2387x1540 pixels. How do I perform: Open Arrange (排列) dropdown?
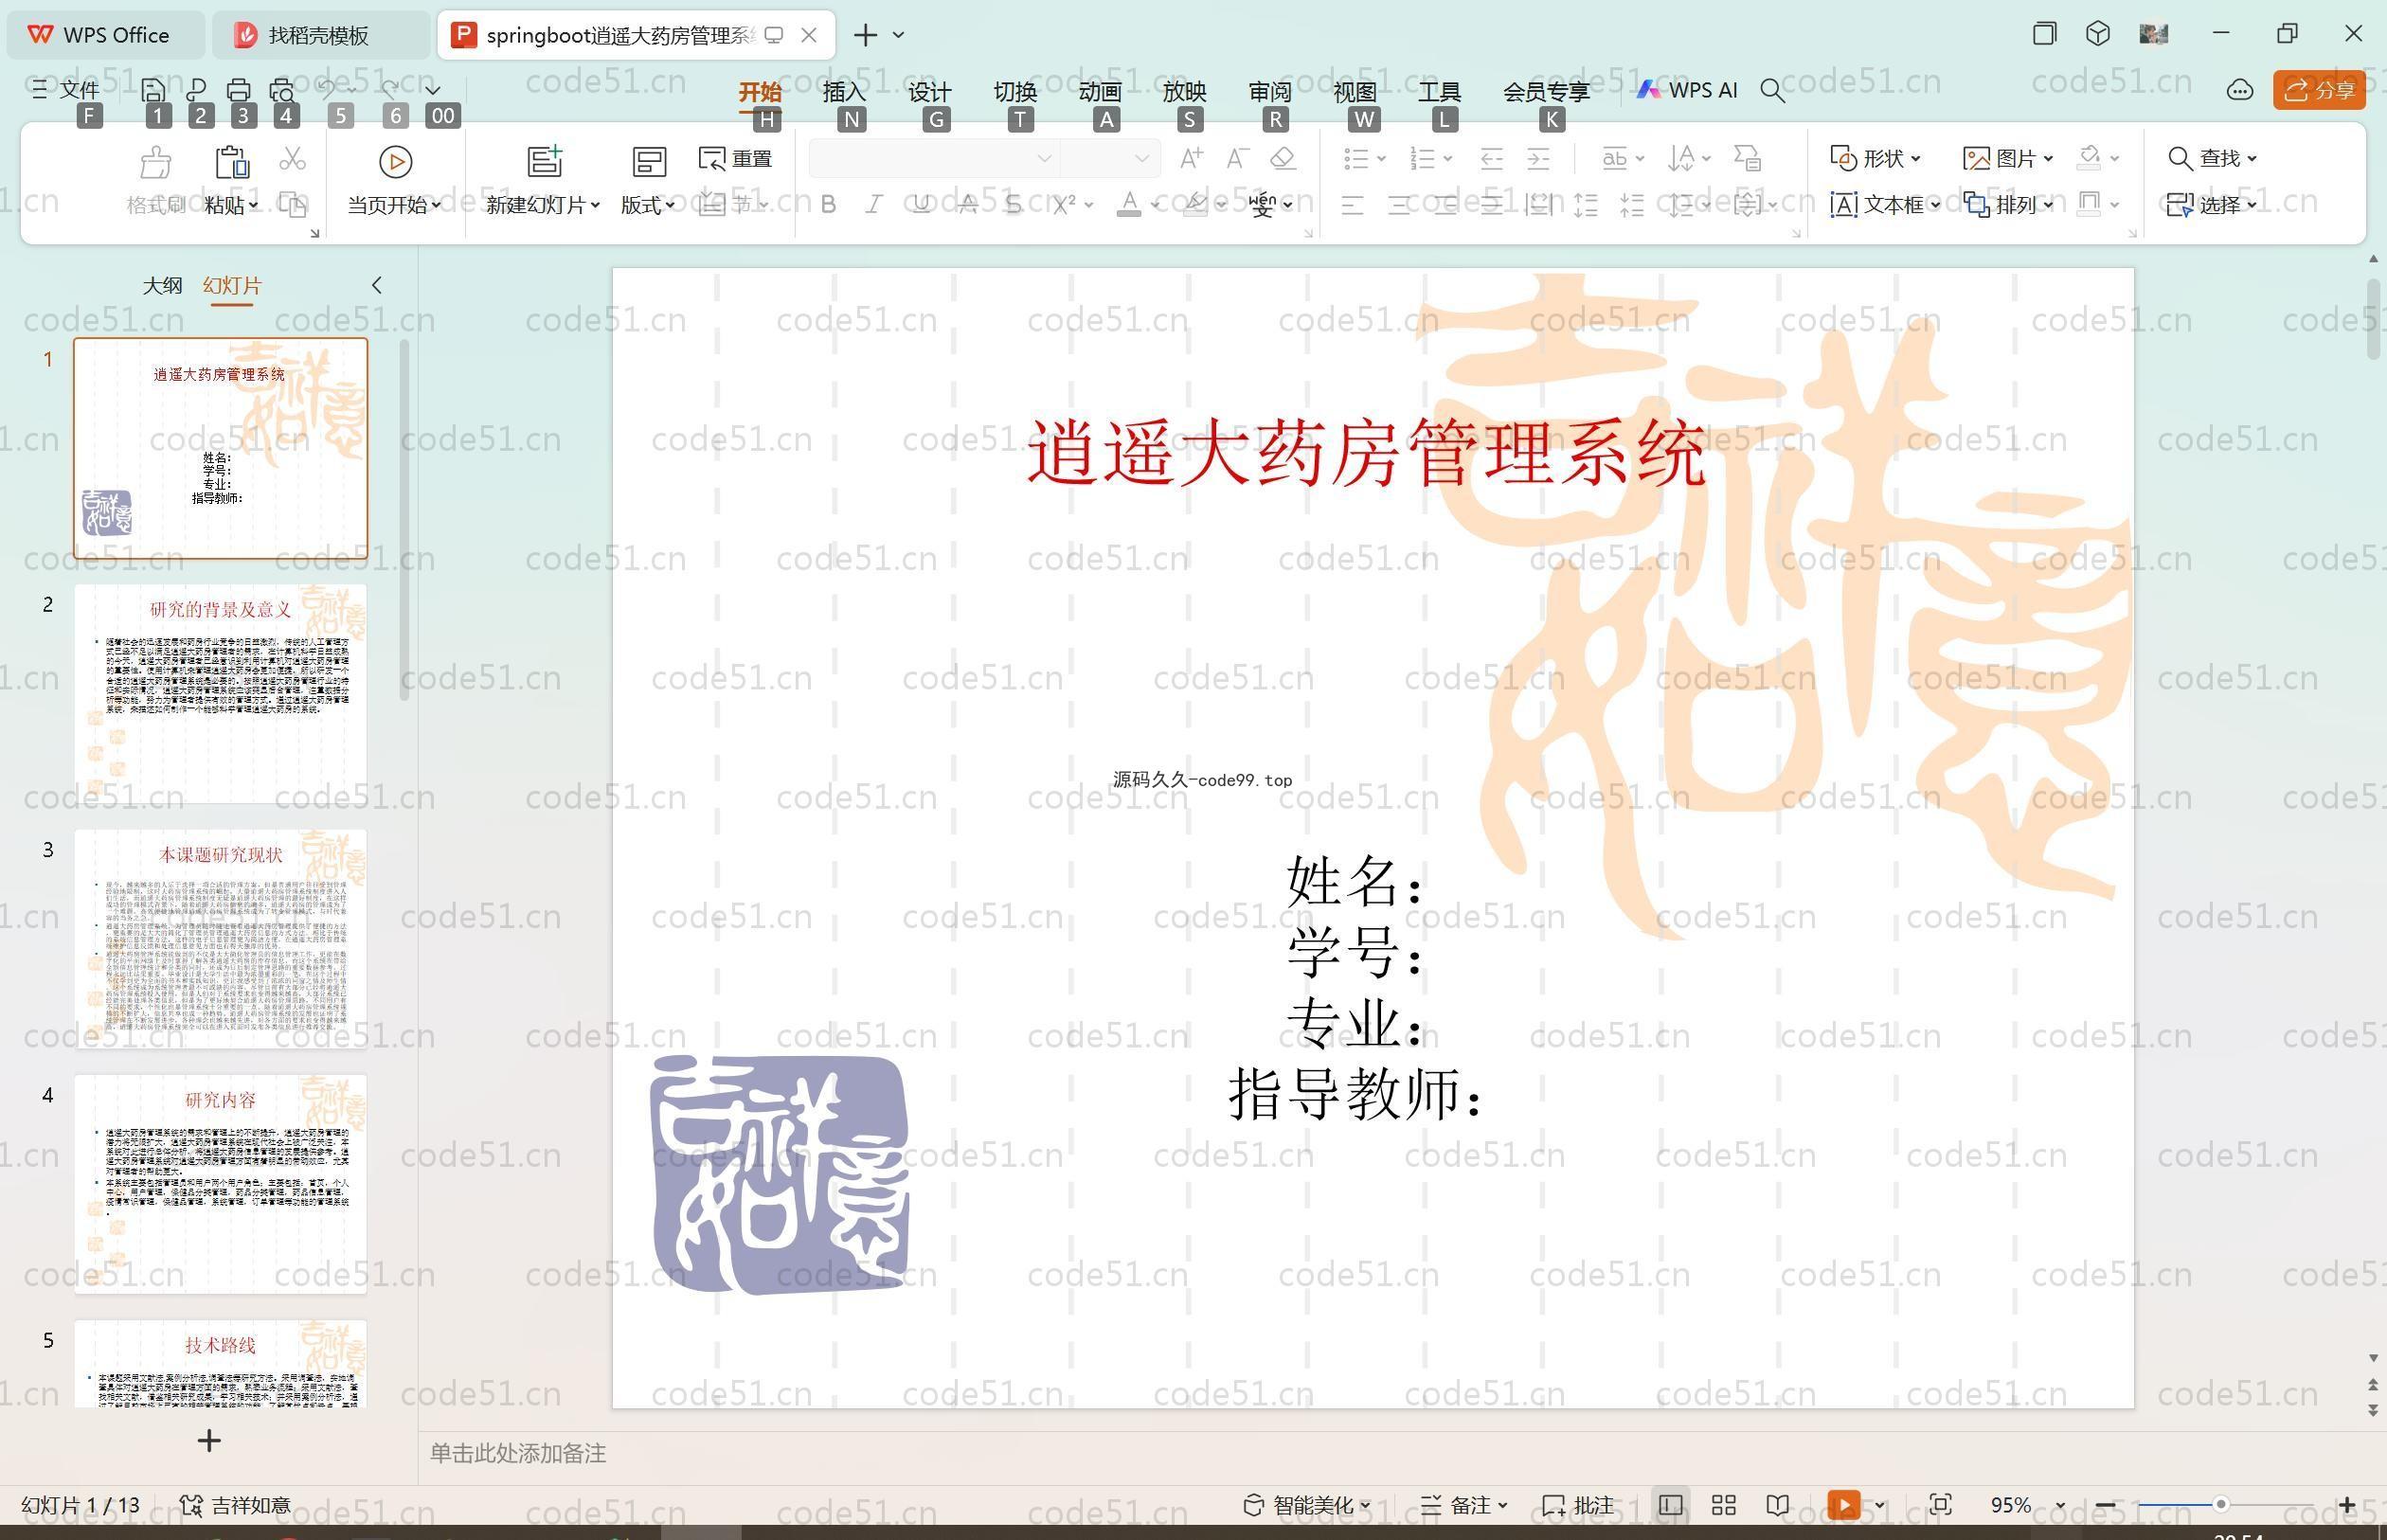pyautogui.click(x=2008, y=205)
